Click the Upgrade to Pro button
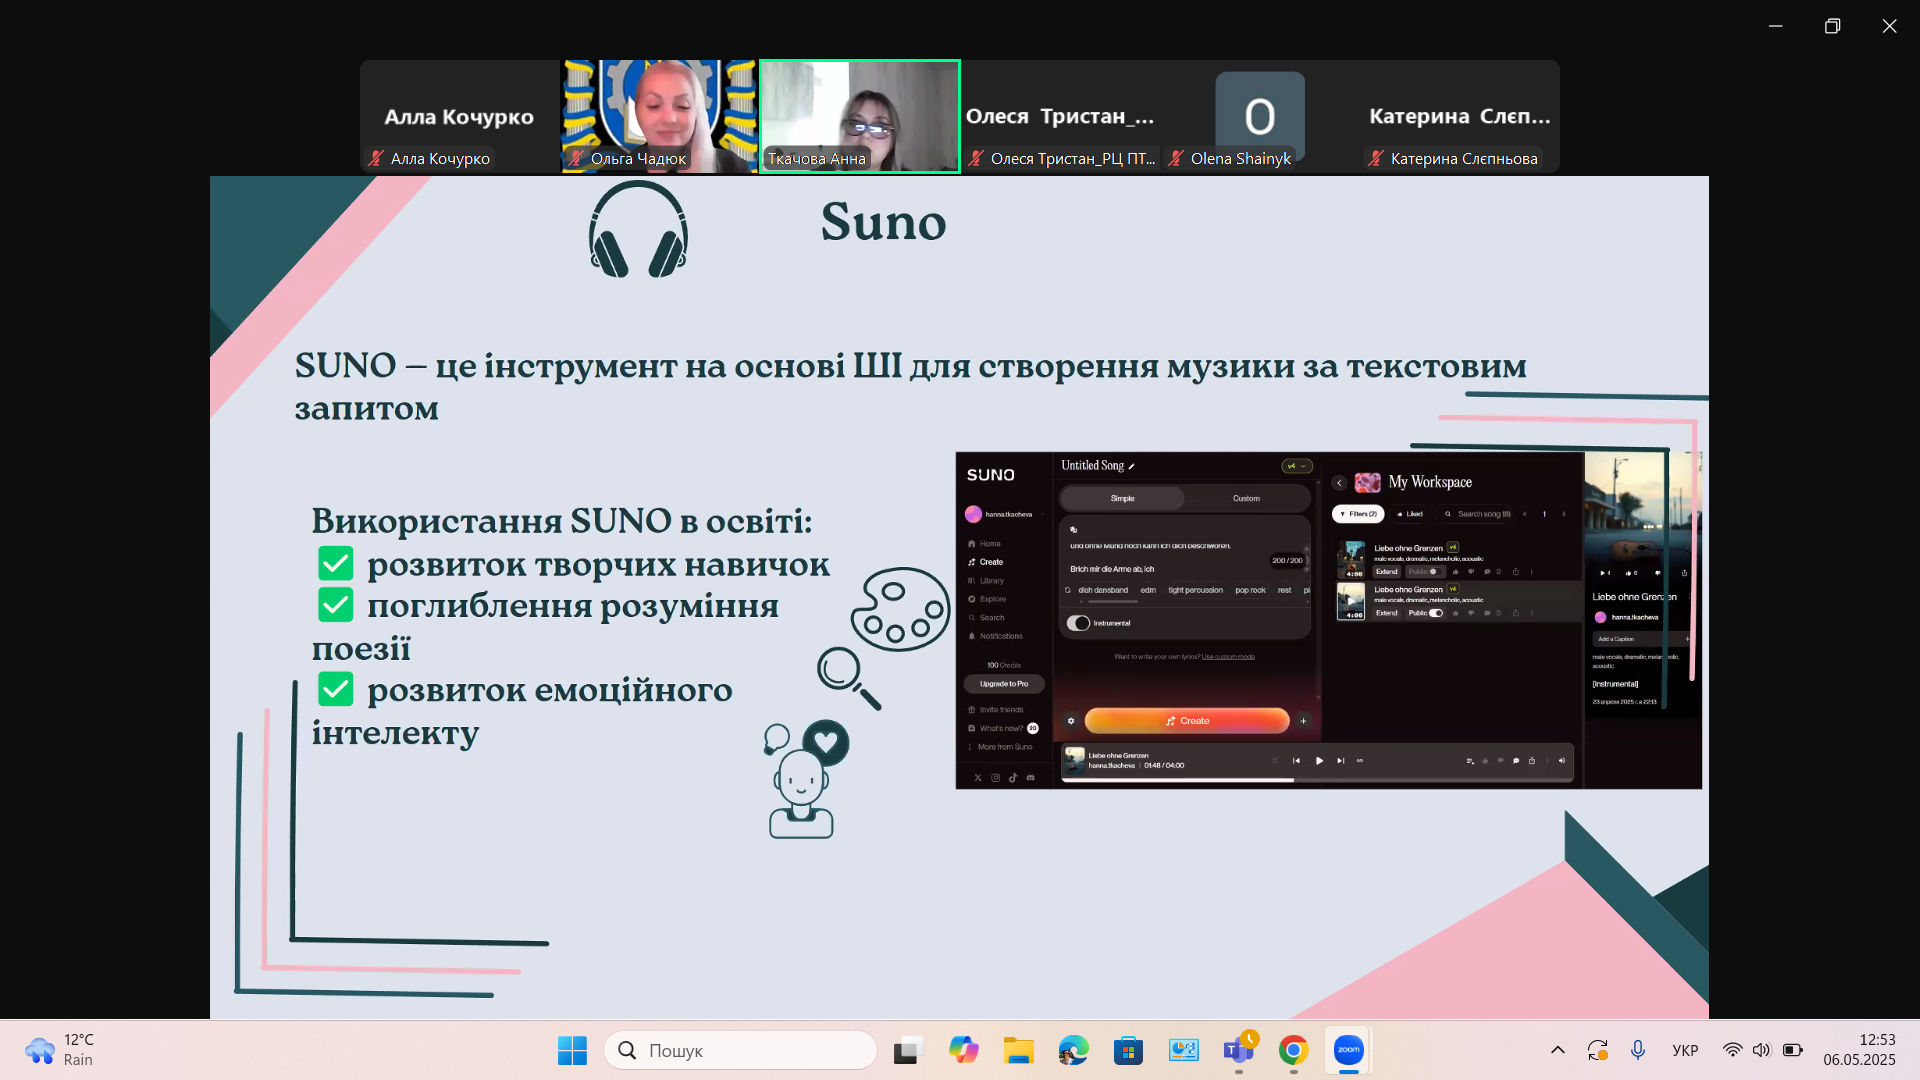Image resolution: width=1920 pixels, height=1080 pixels. coord(1004,684)
